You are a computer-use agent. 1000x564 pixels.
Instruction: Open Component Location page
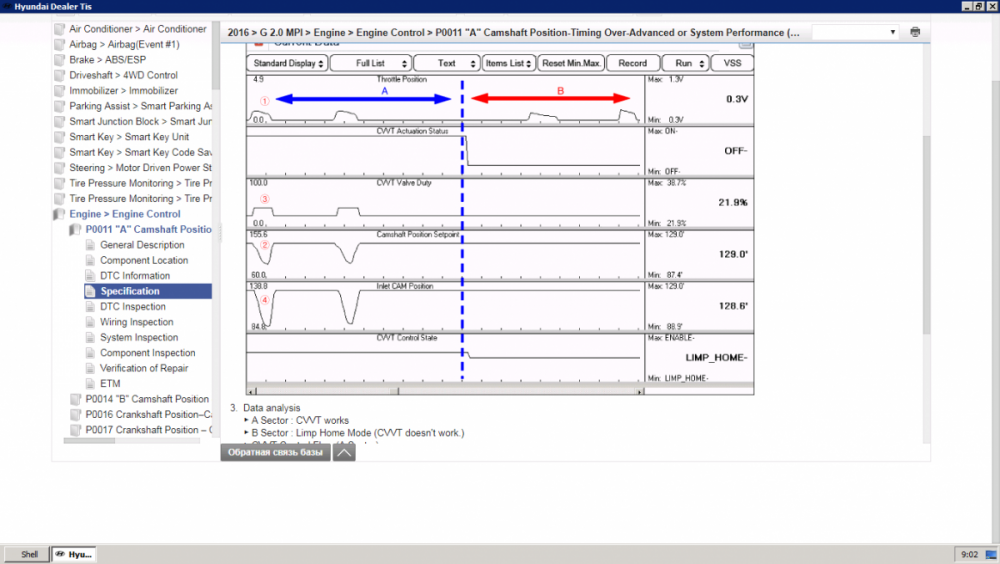tap(144, 260)
